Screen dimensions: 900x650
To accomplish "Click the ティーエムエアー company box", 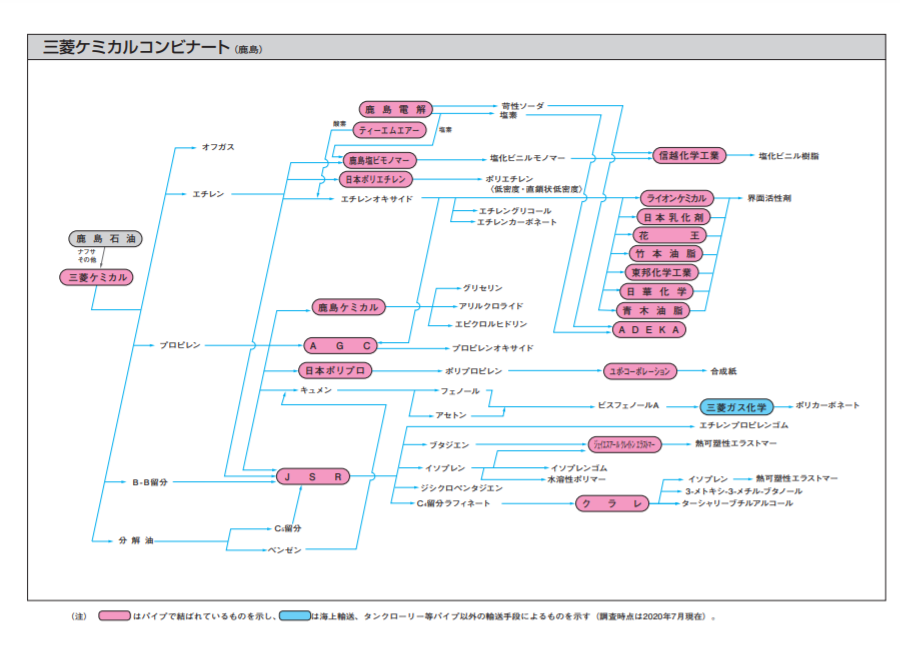I will [x=390, y=130].
